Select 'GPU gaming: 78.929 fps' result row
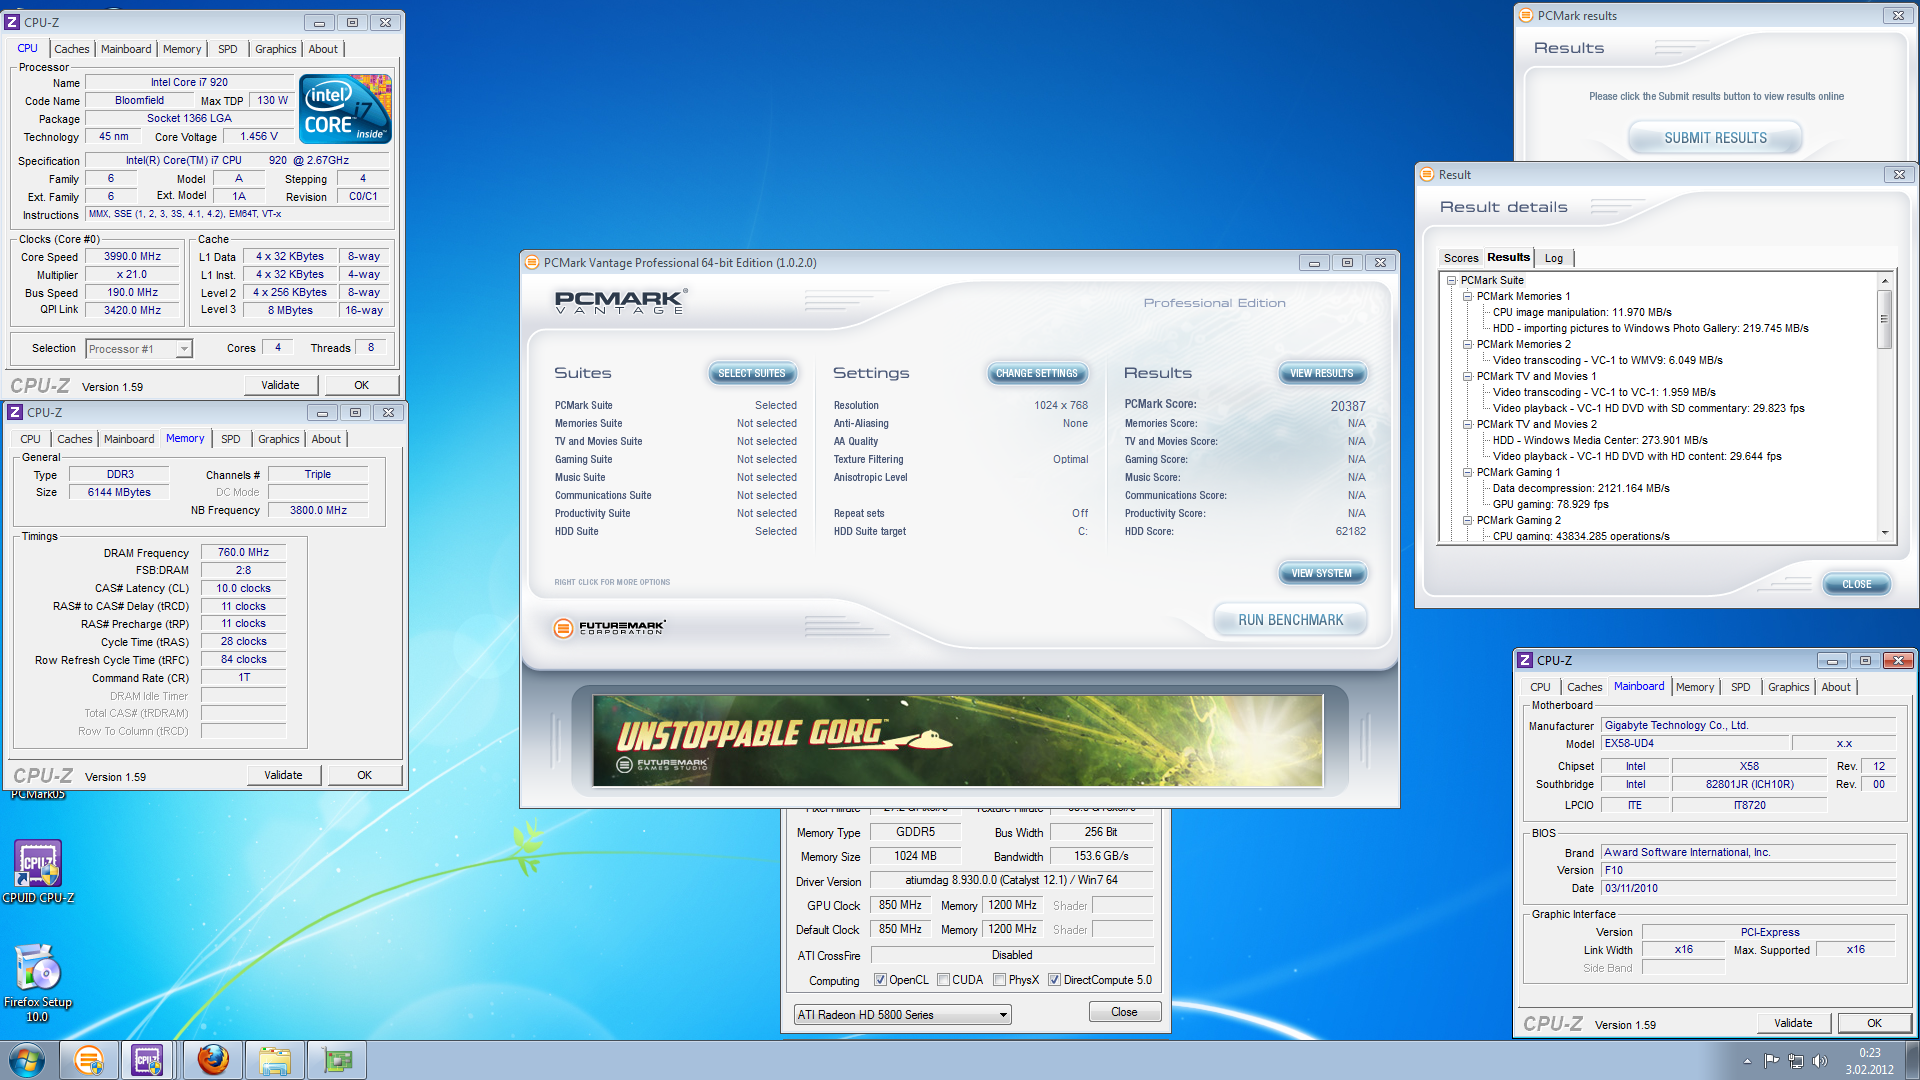 [x=1550, y=504]
